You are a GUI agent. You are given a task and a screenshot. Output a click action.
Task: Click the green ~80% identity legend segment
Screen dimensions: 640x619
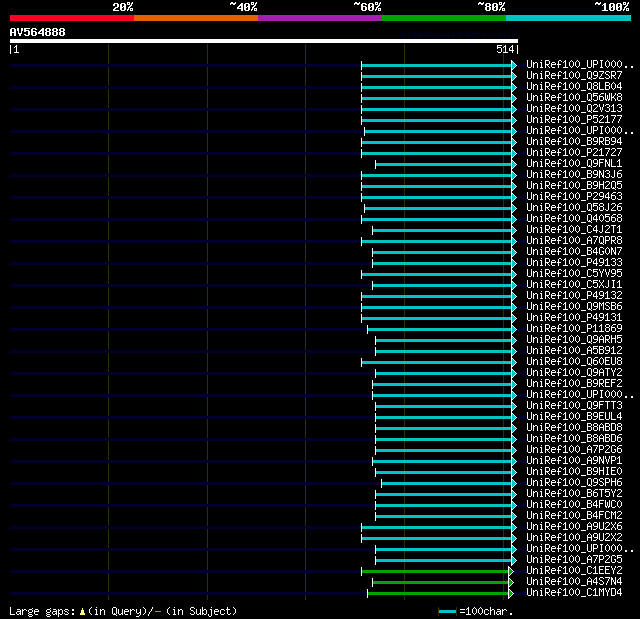coord(444,18)
